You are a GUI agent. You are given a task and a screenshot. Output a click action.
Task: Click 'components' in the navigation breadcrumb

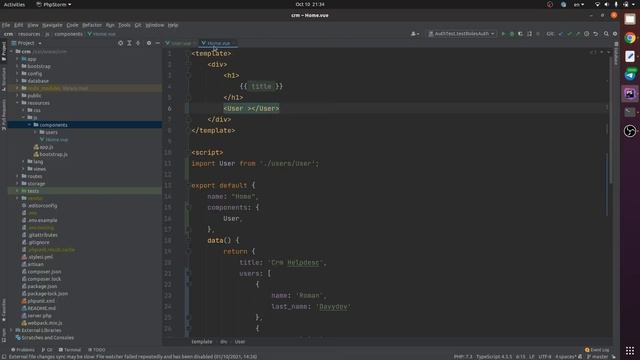pyautogui.click(x=69, y=34)
